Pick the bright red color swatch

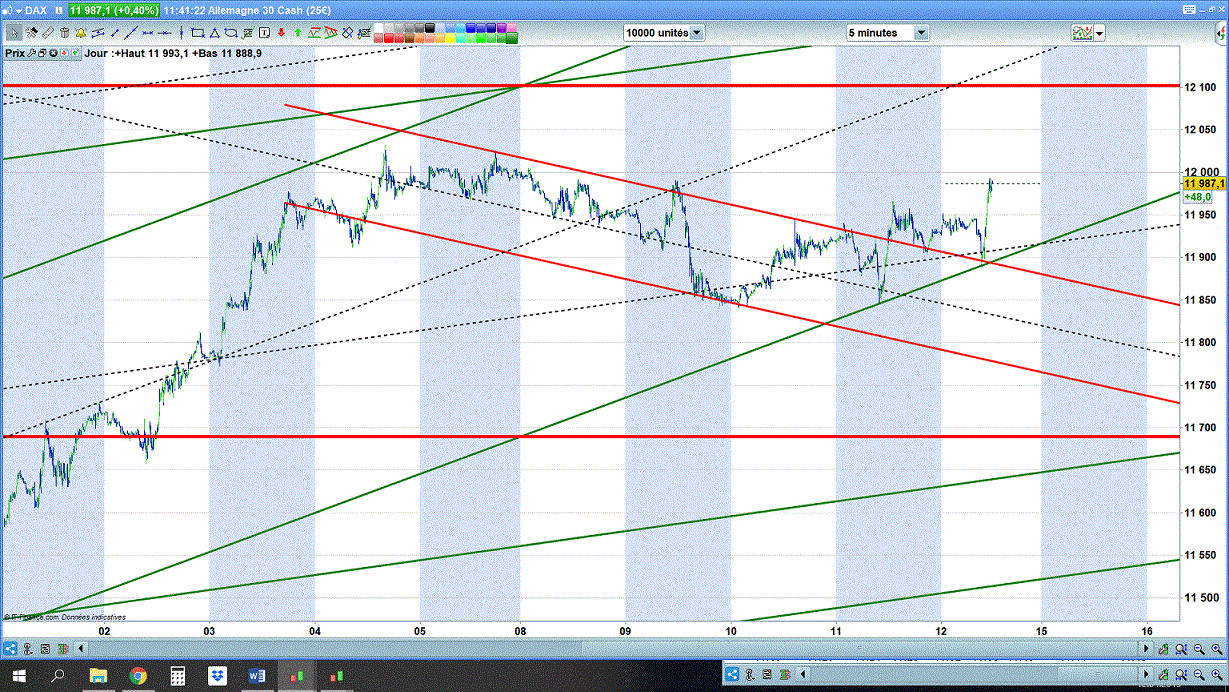click(x=389, y=38)
